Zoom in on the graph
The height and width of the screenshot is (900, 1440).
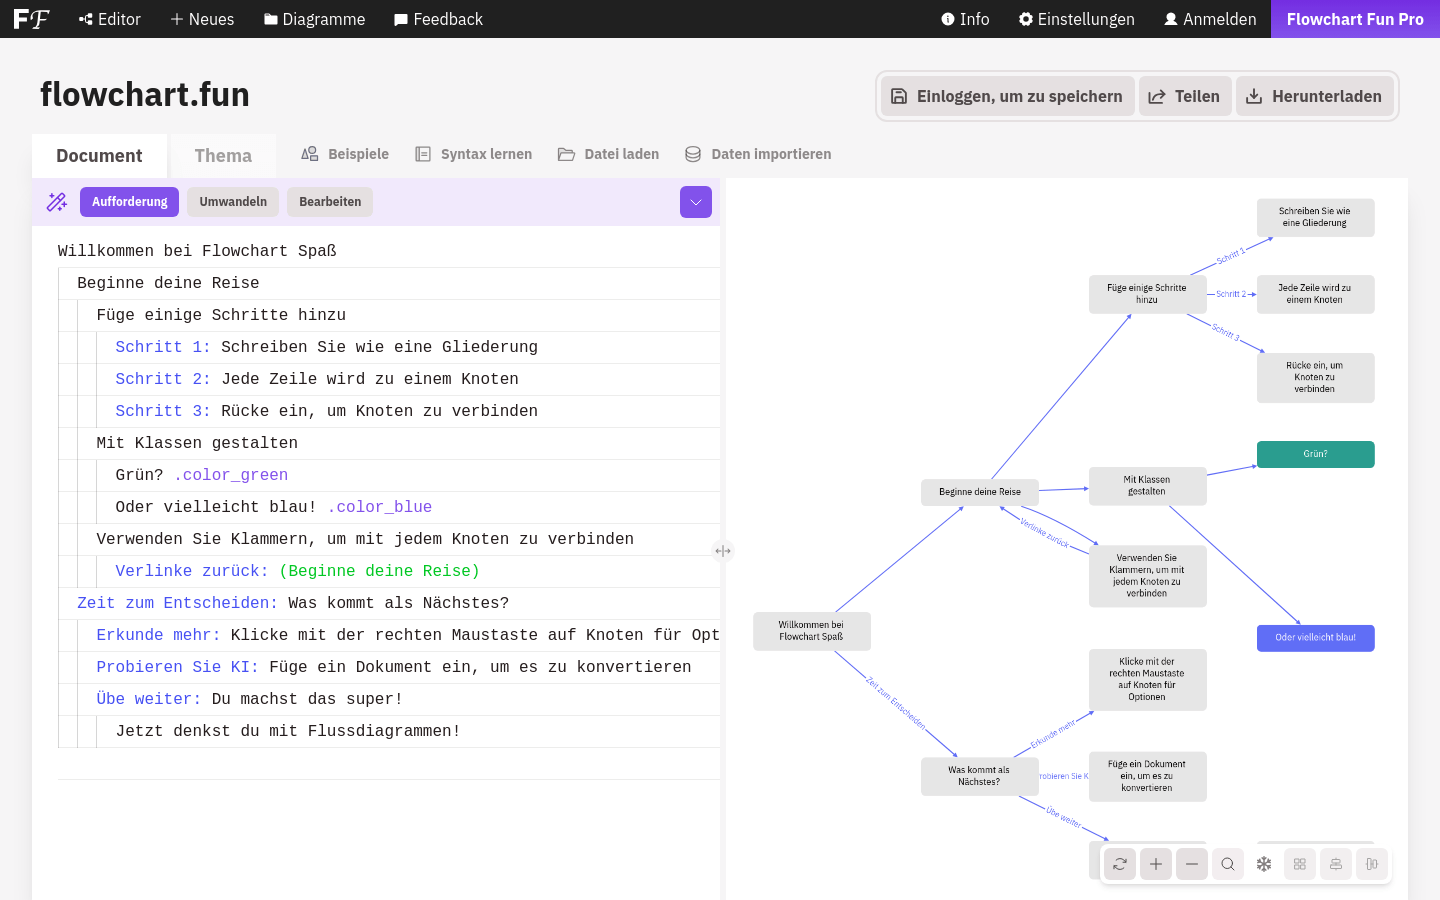(1156, 864)
